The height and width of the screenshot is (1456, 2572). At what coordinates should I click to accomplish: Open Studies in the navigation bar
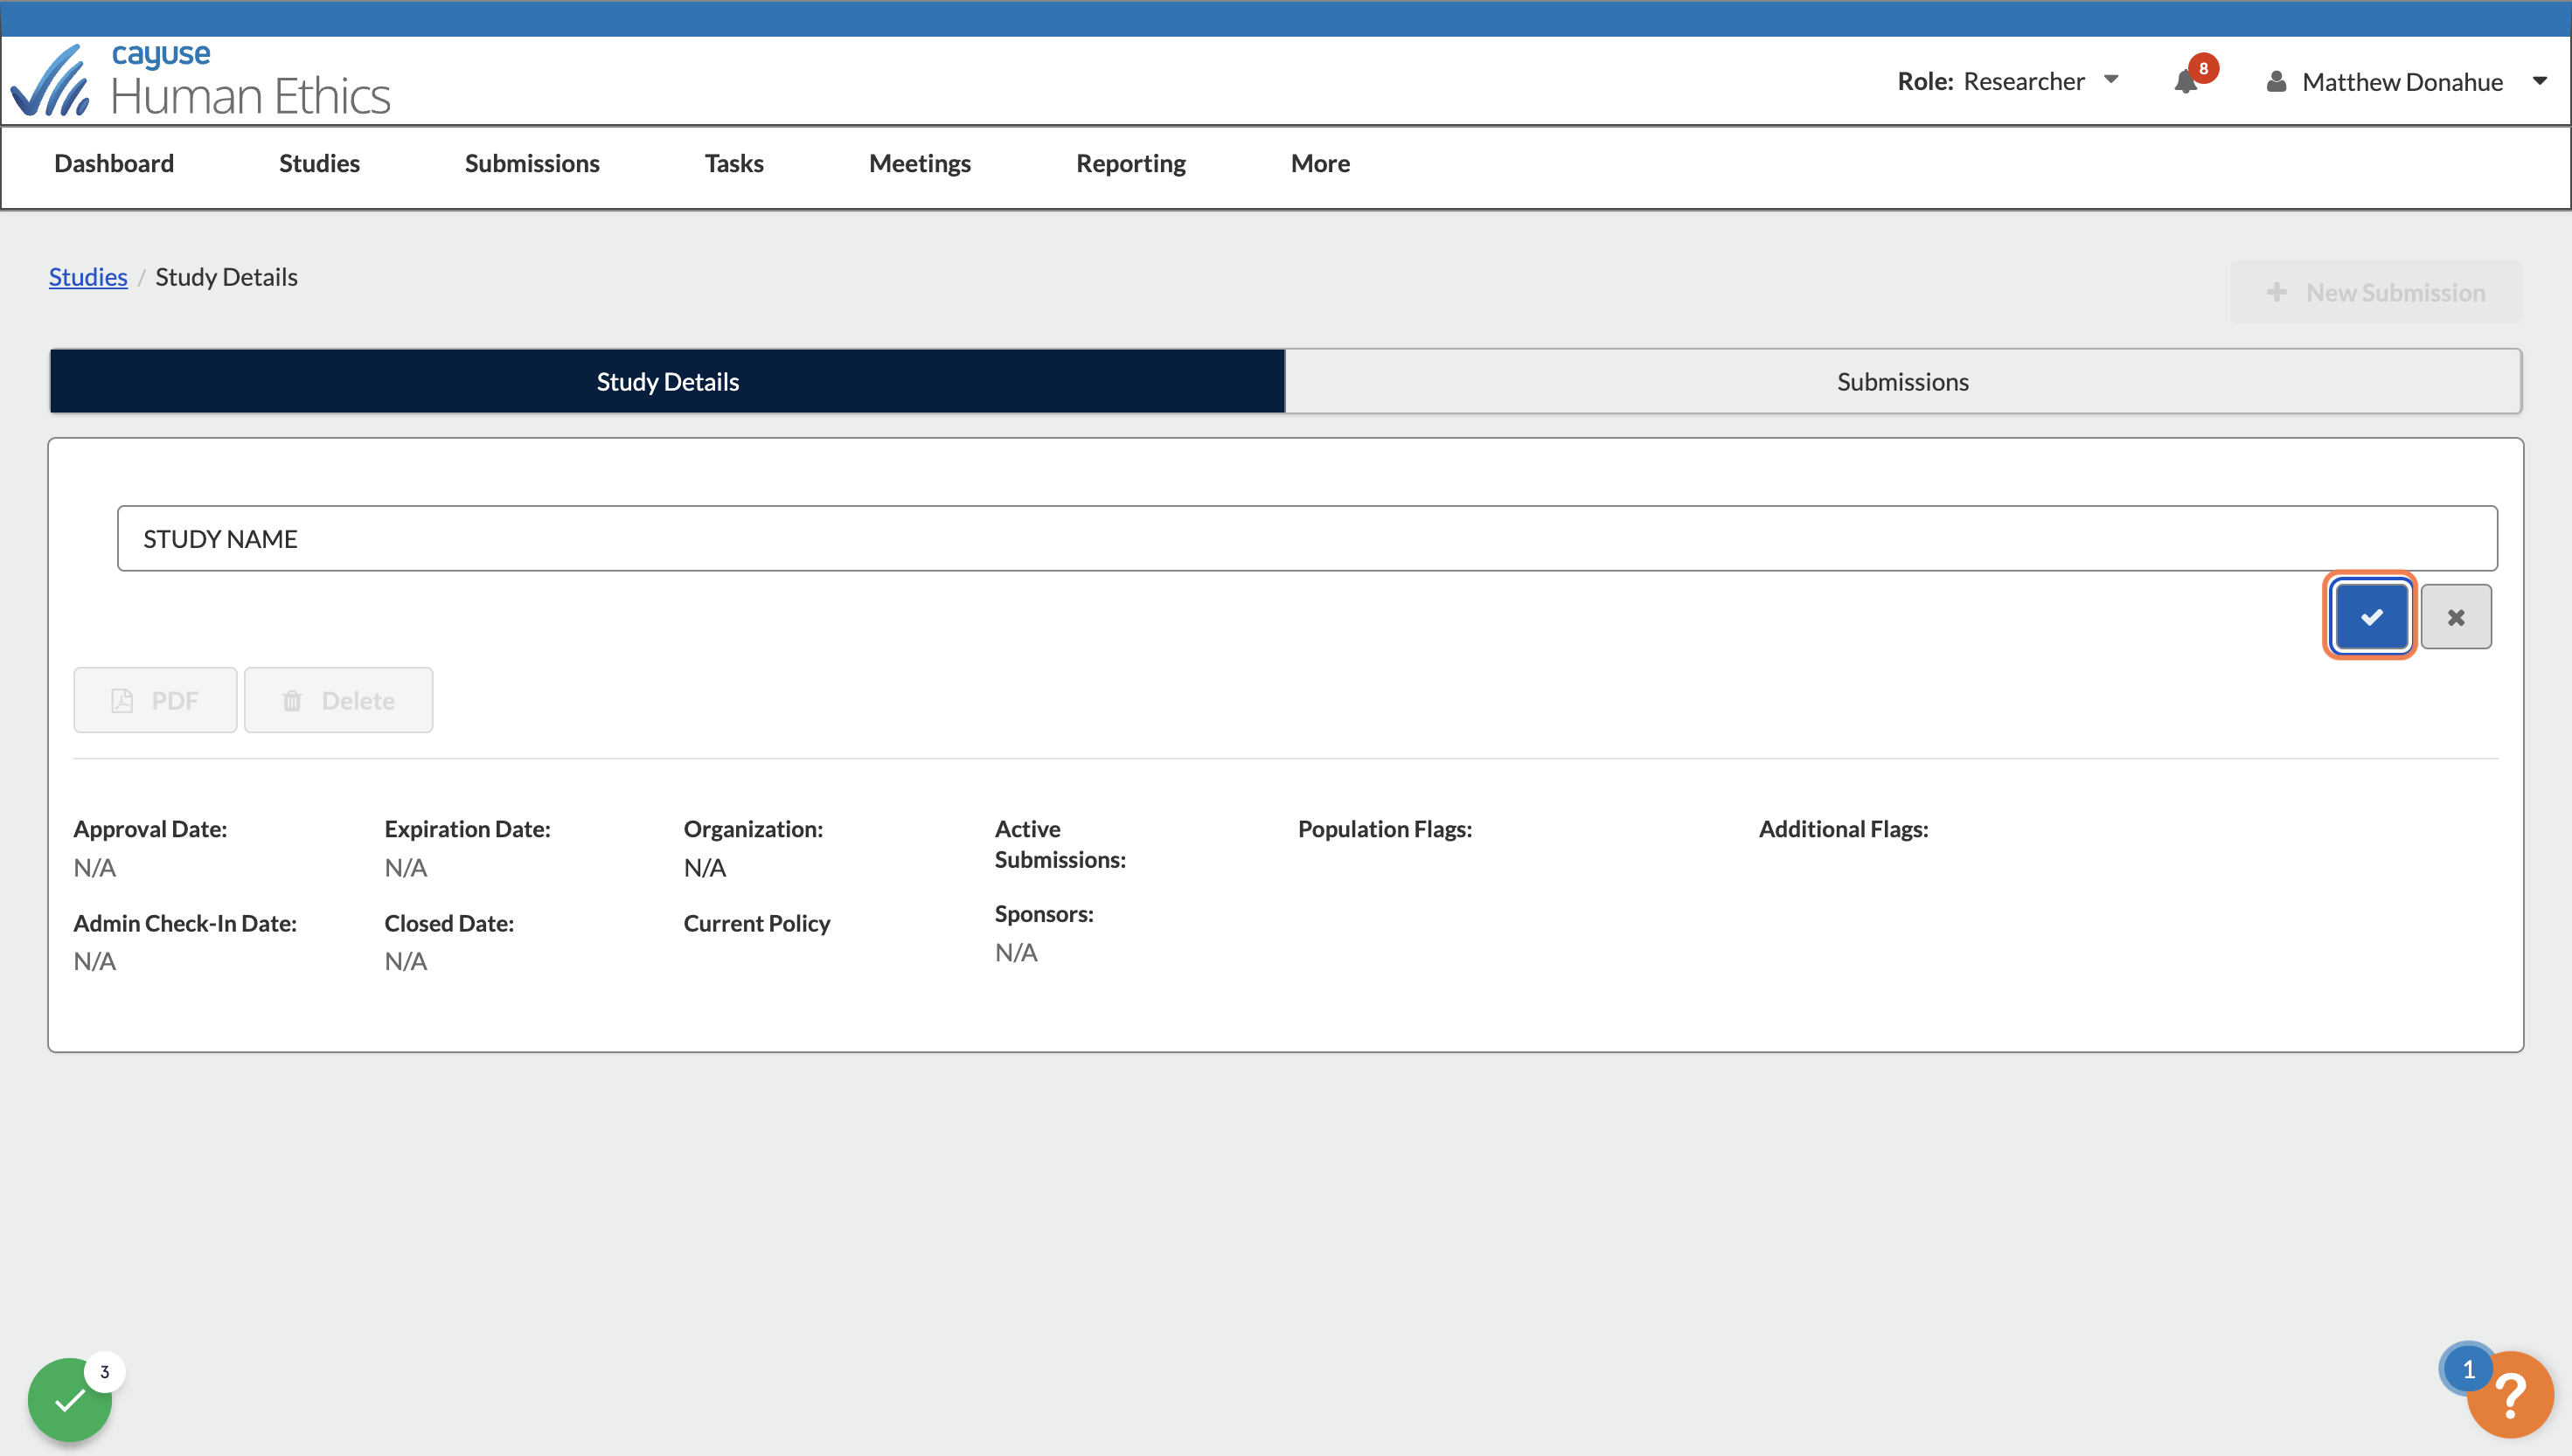tap(319, 163)
